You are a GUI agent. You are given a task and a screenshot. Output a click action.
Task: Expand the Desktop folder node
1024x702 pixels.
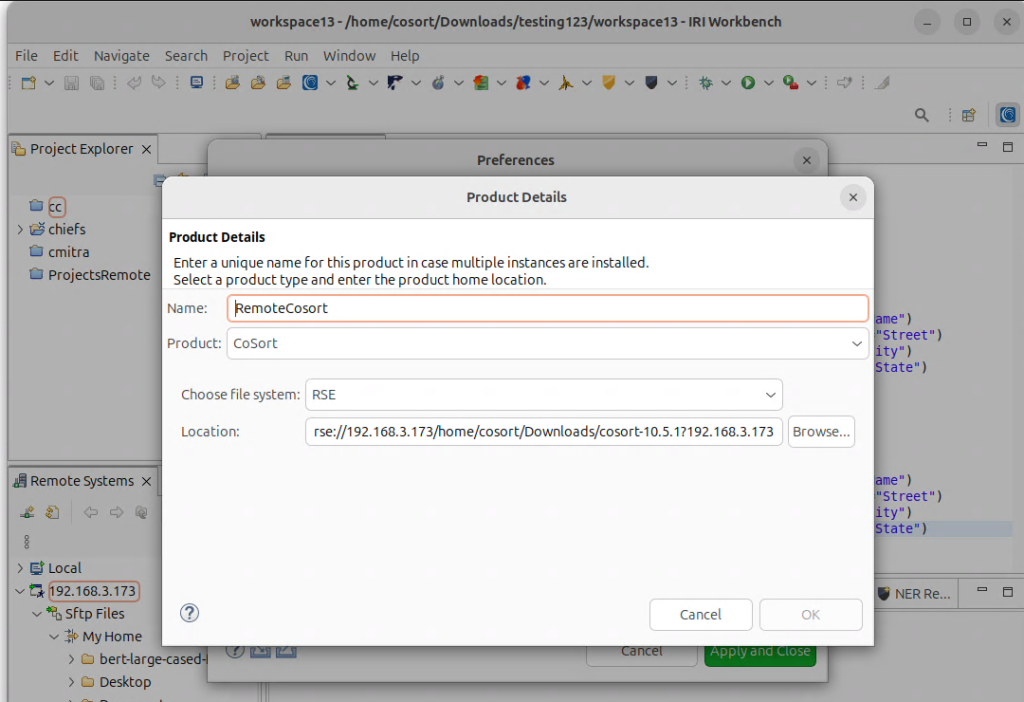tap(71, 682)
